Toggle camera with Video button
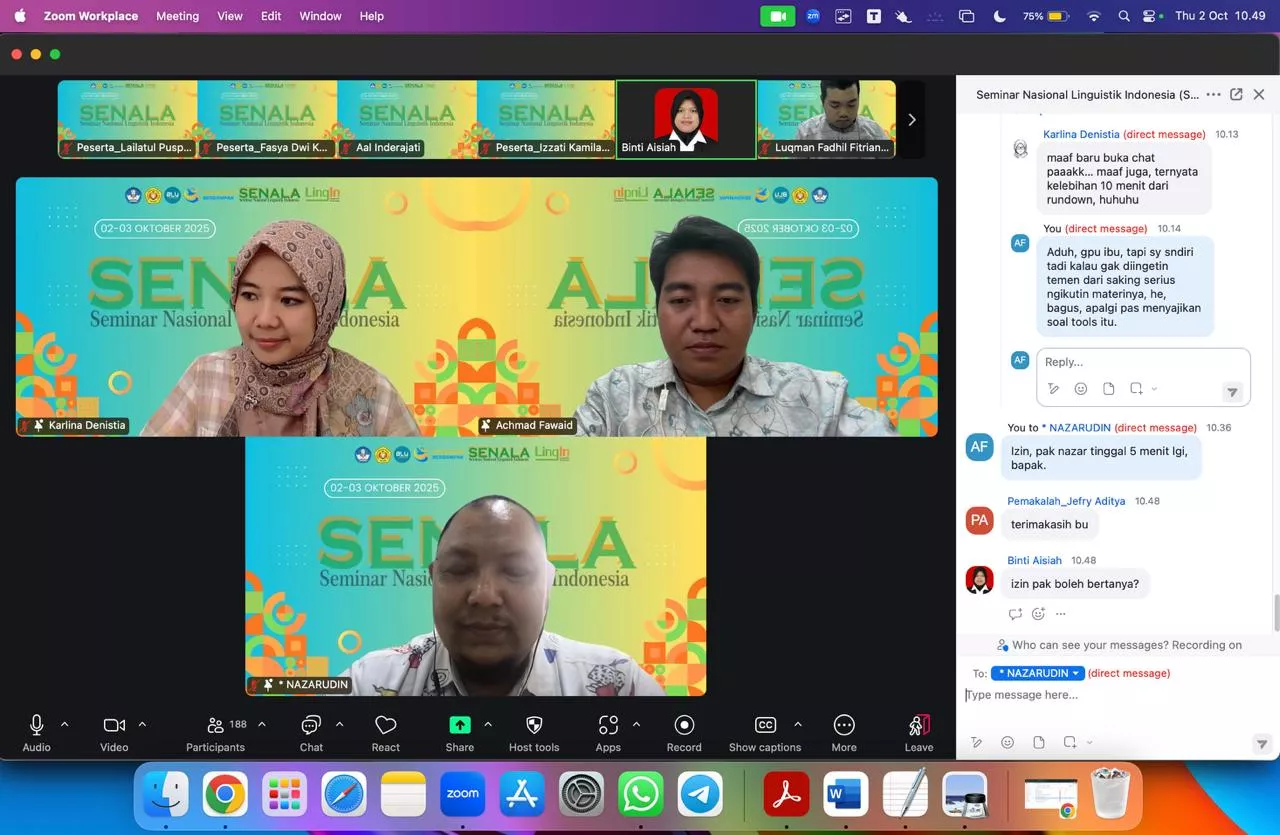 click(114, 733)
